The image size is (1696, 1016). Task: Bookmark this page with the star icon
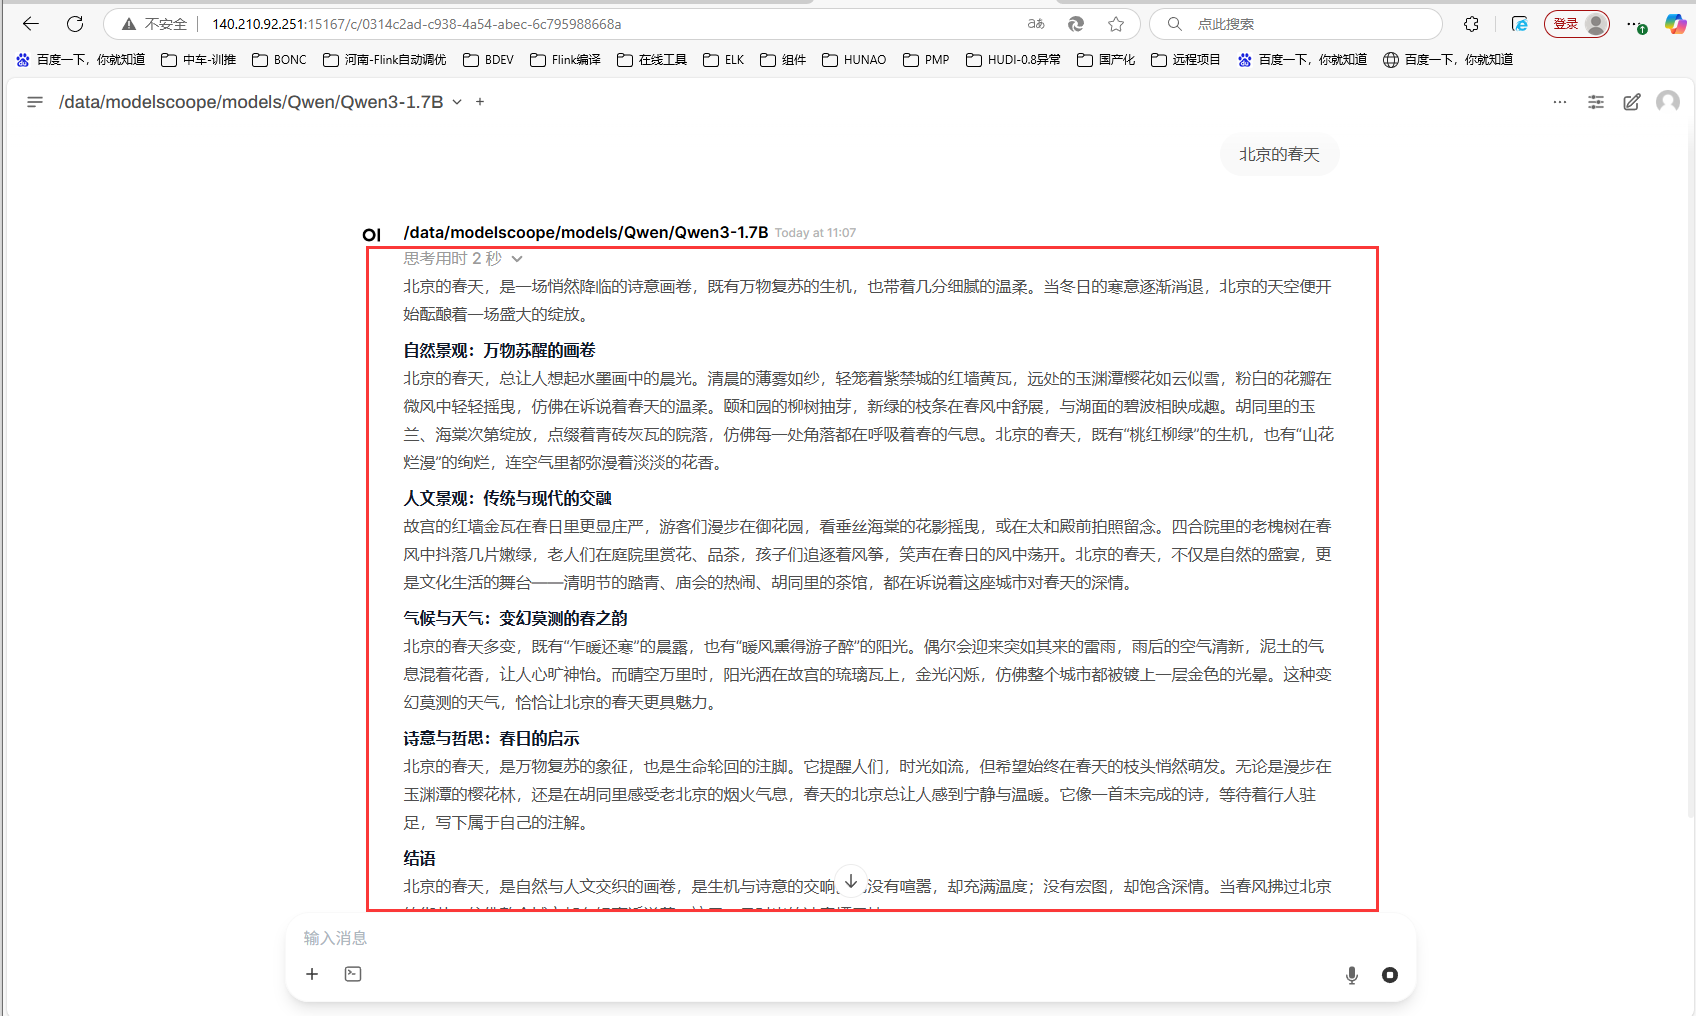[x=1116, y=24]
